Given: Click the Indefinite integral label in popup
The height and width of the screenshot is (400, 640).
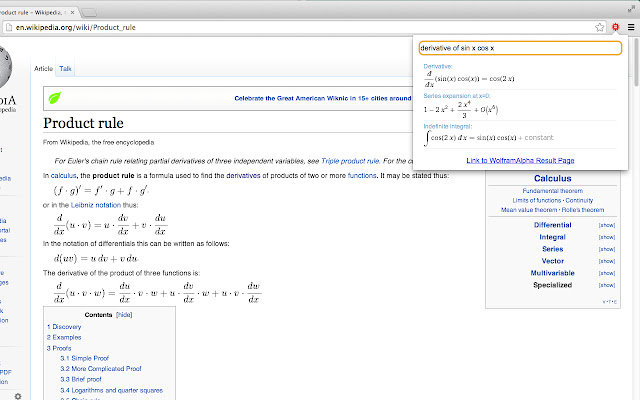Looking at the screenshot, I should click(x=448, y=127).
